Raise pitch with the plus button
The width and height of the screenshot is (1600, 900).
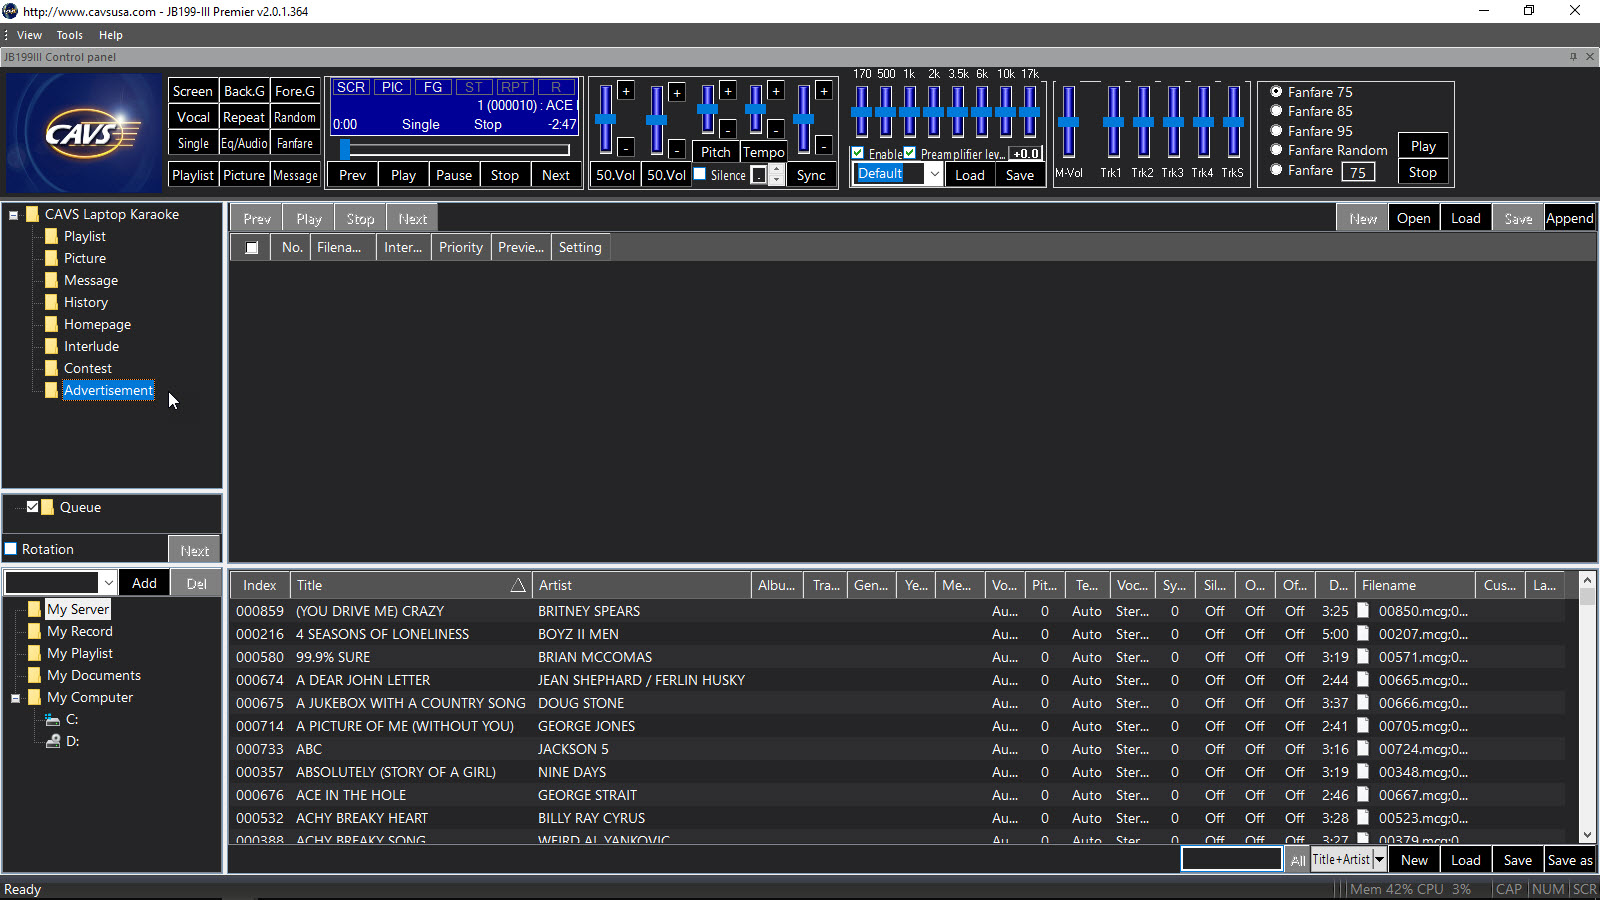tap(728, 91)
